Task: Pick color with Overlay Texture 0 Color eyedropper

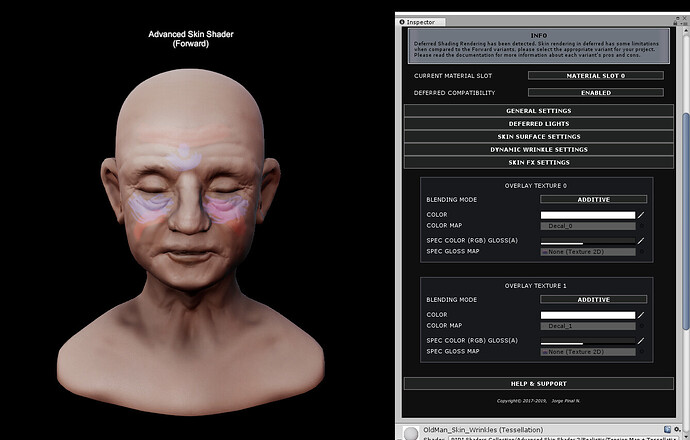Action: tap(641, 215)
